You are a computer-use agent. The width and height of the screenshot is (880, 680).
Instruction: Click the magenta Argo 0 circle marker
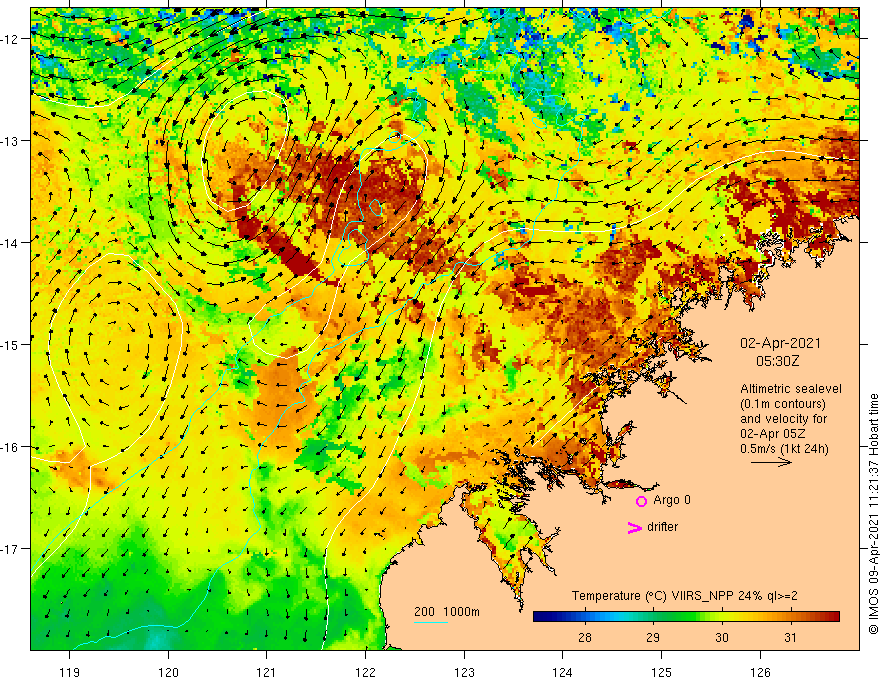[641, 501]
